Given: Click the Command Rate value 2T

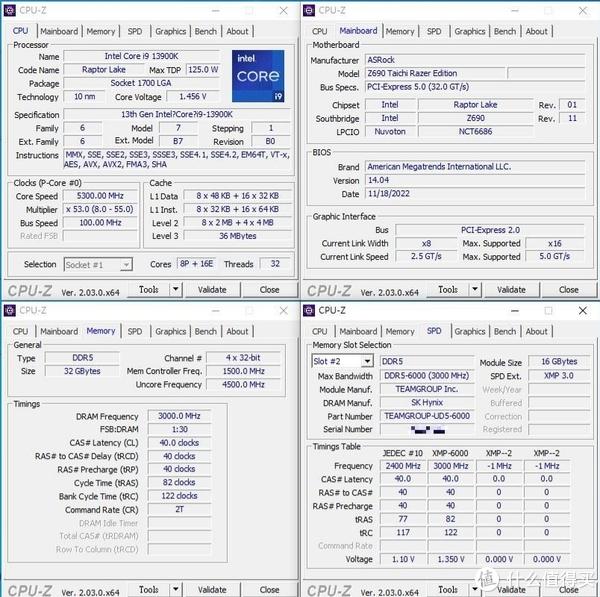Looking at the screenshot, I should [179, 509].
